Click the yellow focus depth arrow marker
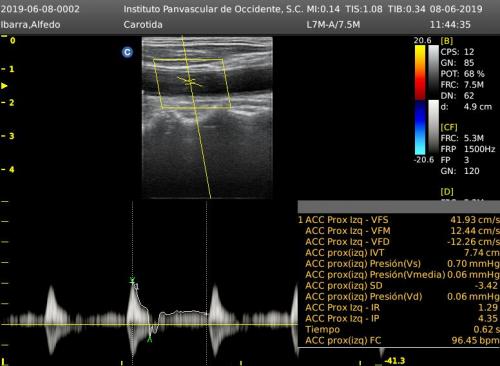This screenshot has width=500, height=366. (x=4, y=86)
